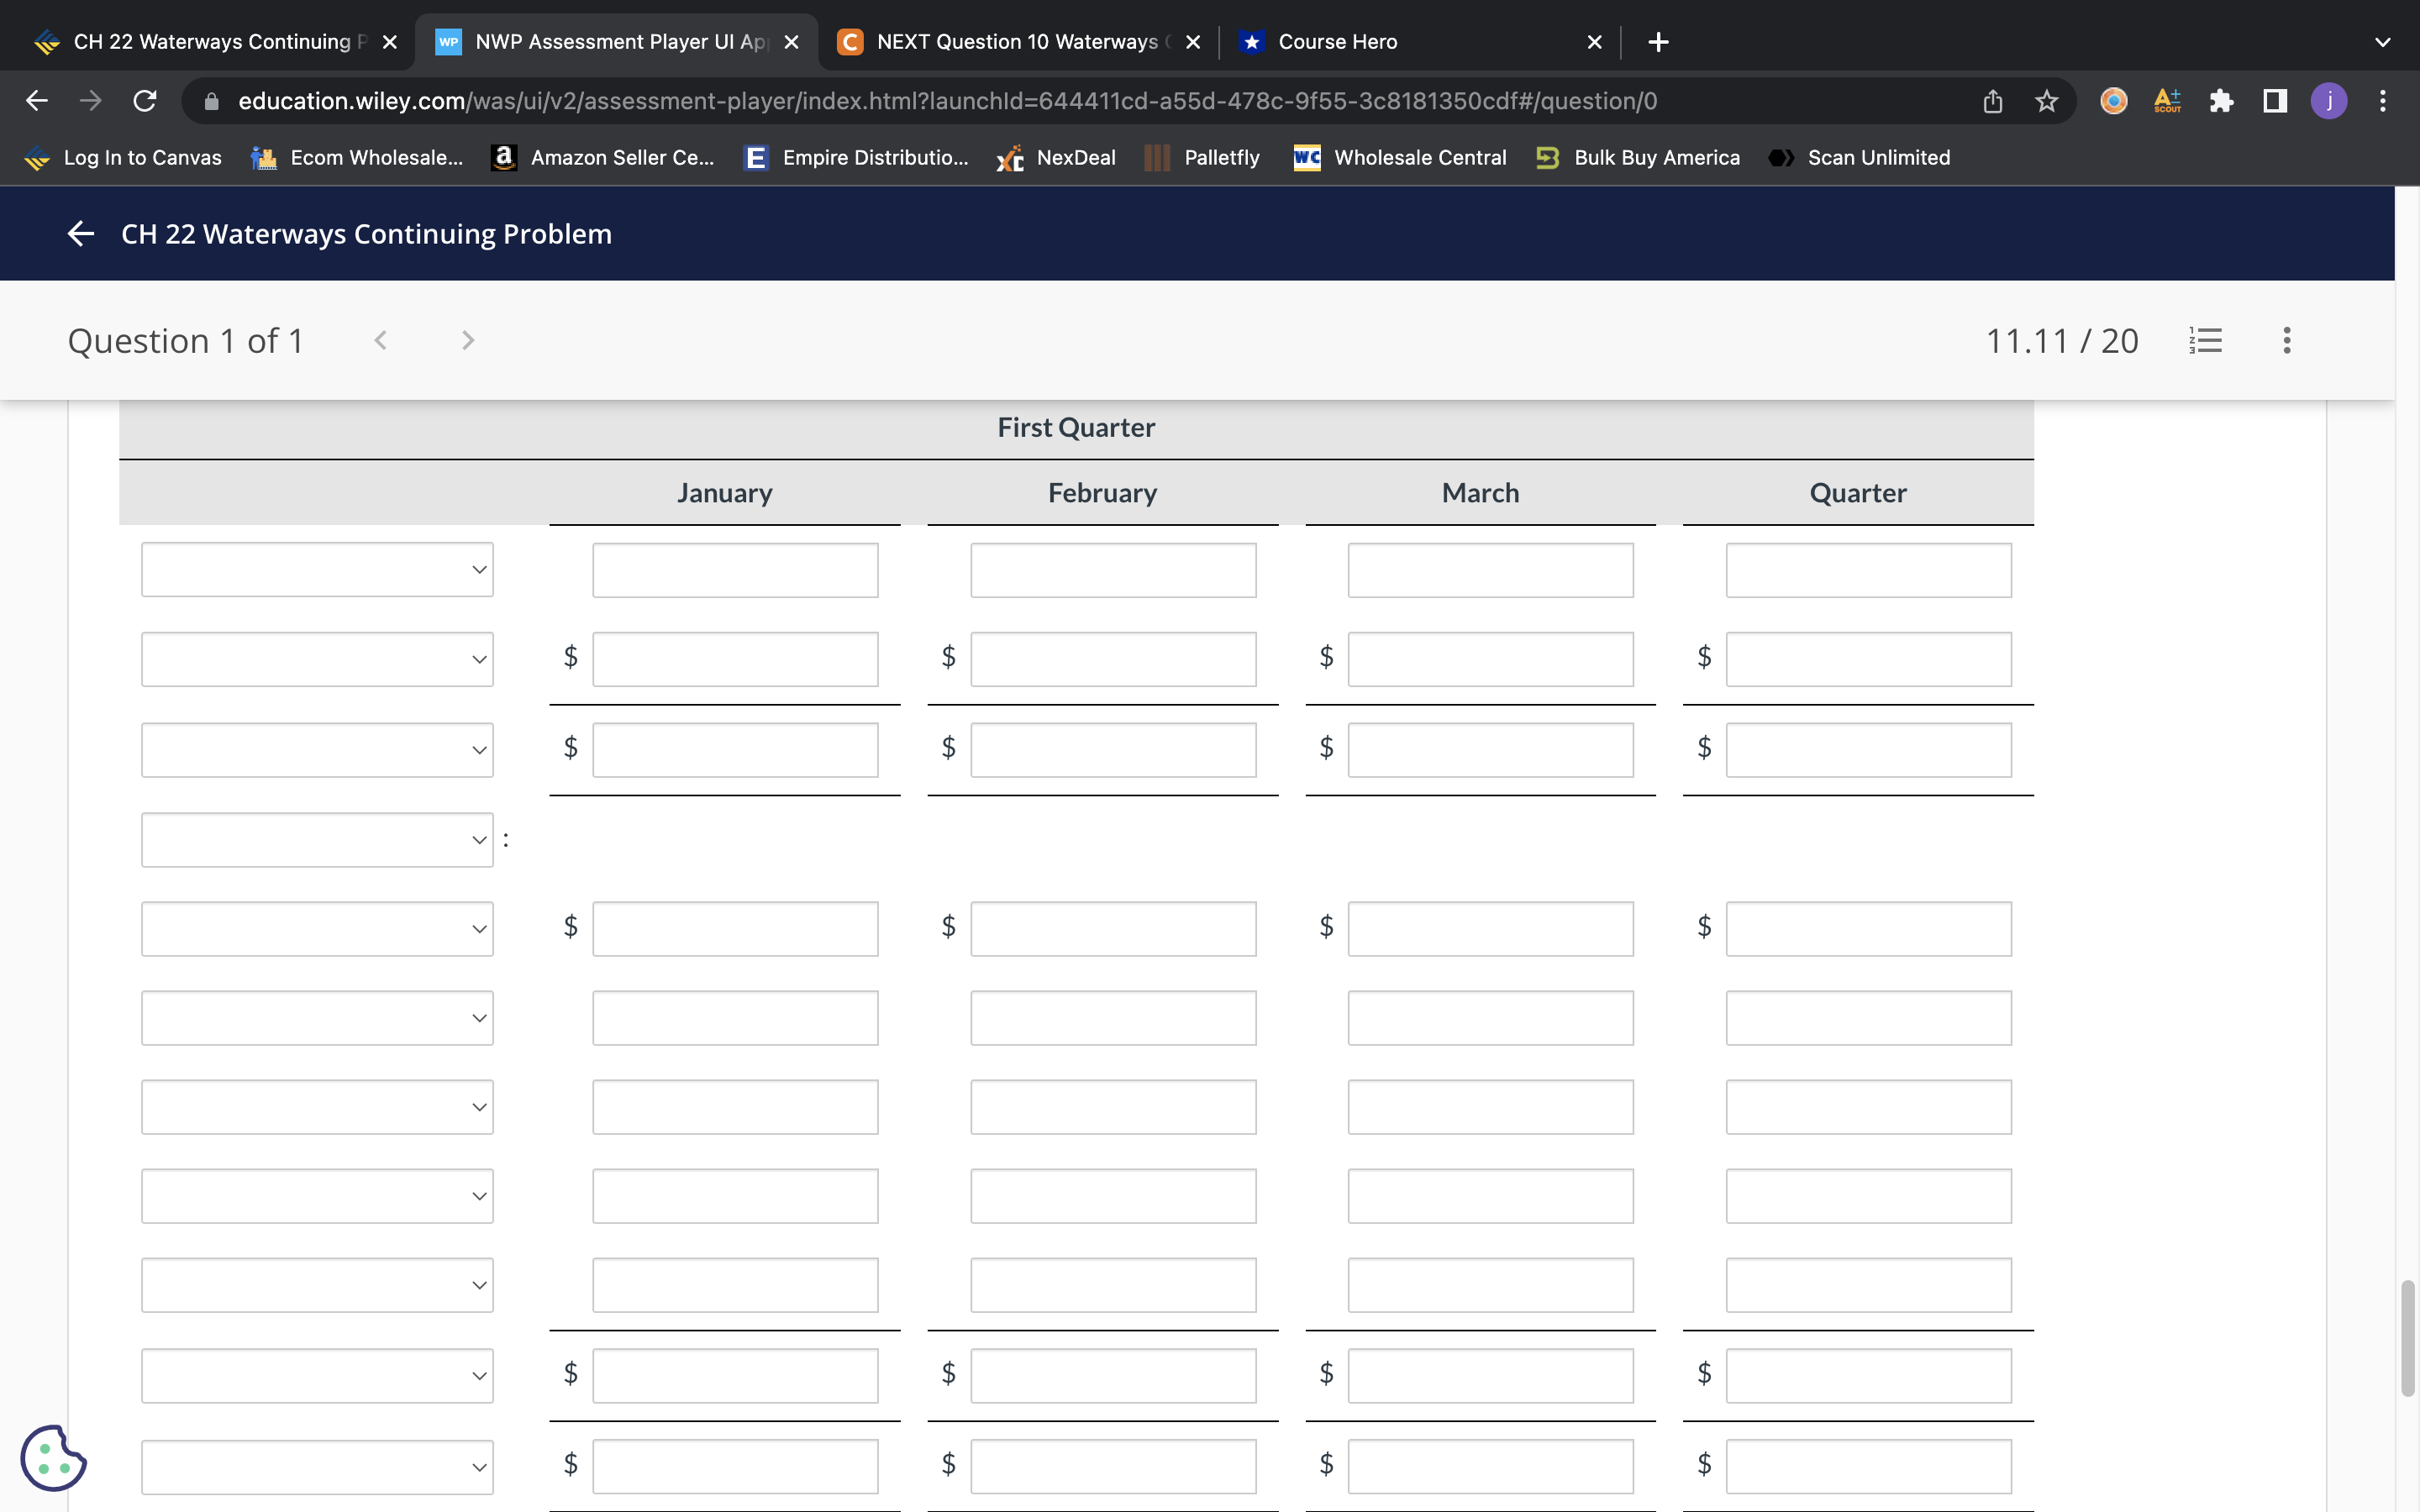This screenshot has width=2420, height=1512.
Task: Open the second row label dropdown
Action: point(317,659)
